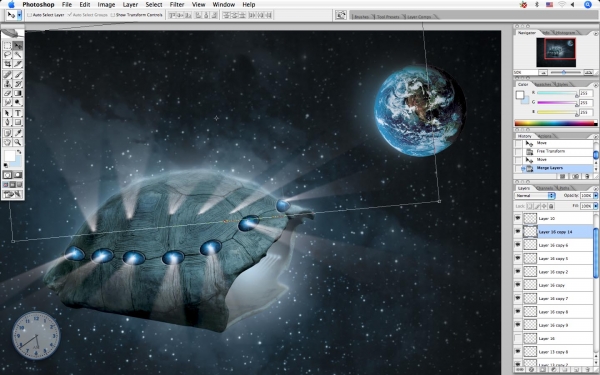Image resolution: width=600 pixels, height=375 pixels.
Task: Switch to the Actions tab
Action: (545, 136)
